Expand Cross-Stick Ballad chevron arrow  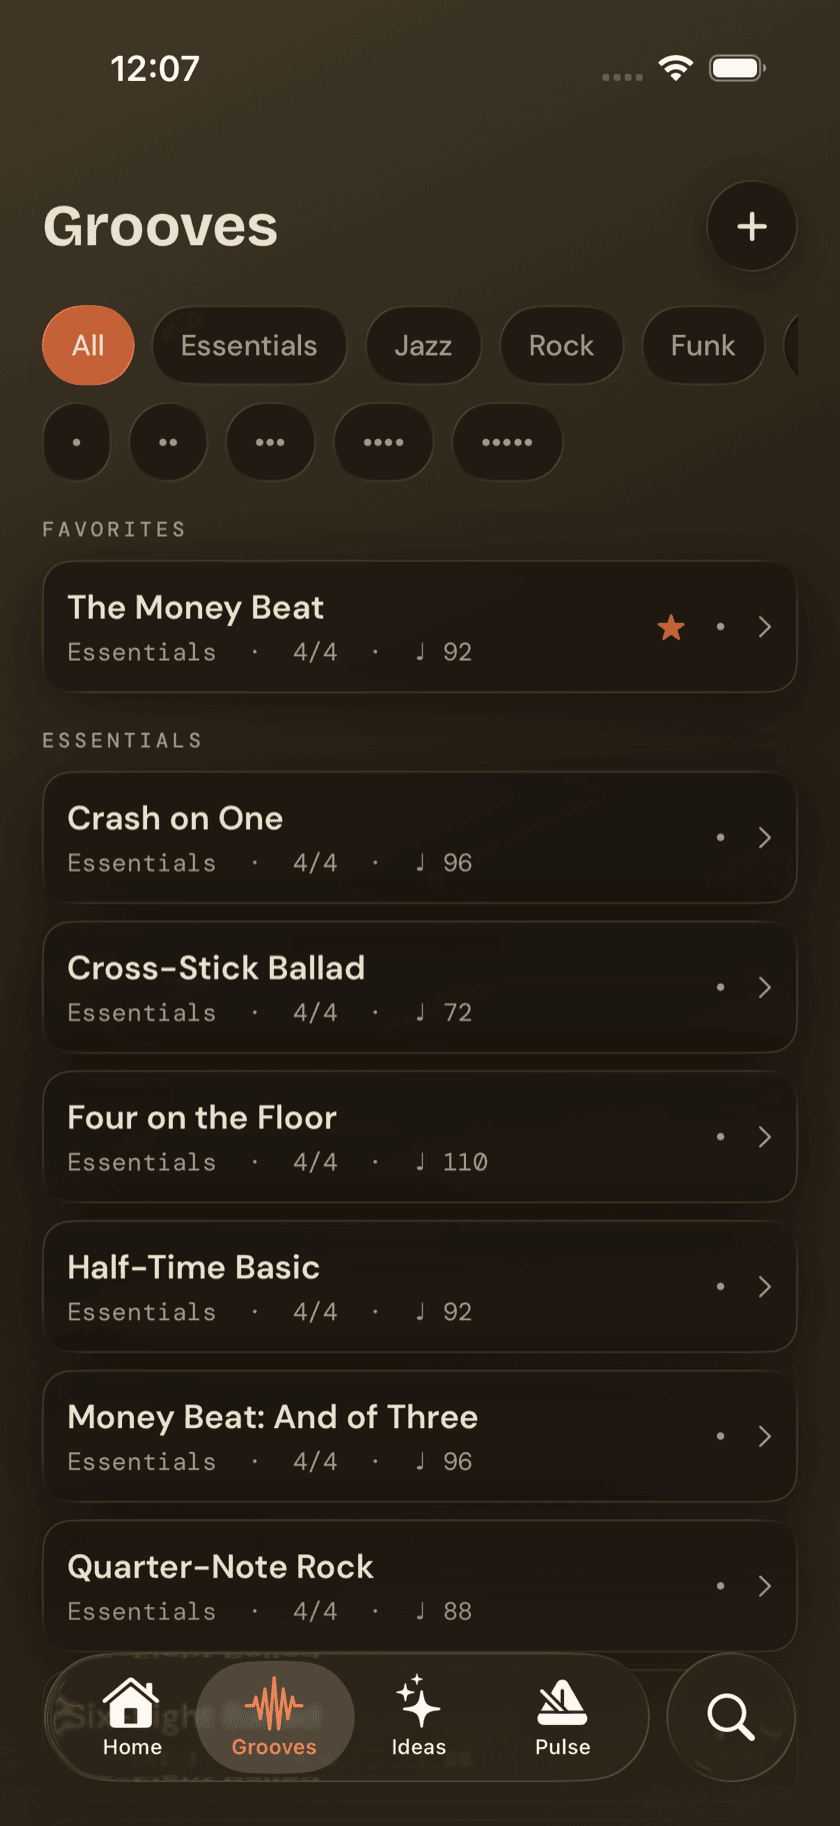(765, 987)
